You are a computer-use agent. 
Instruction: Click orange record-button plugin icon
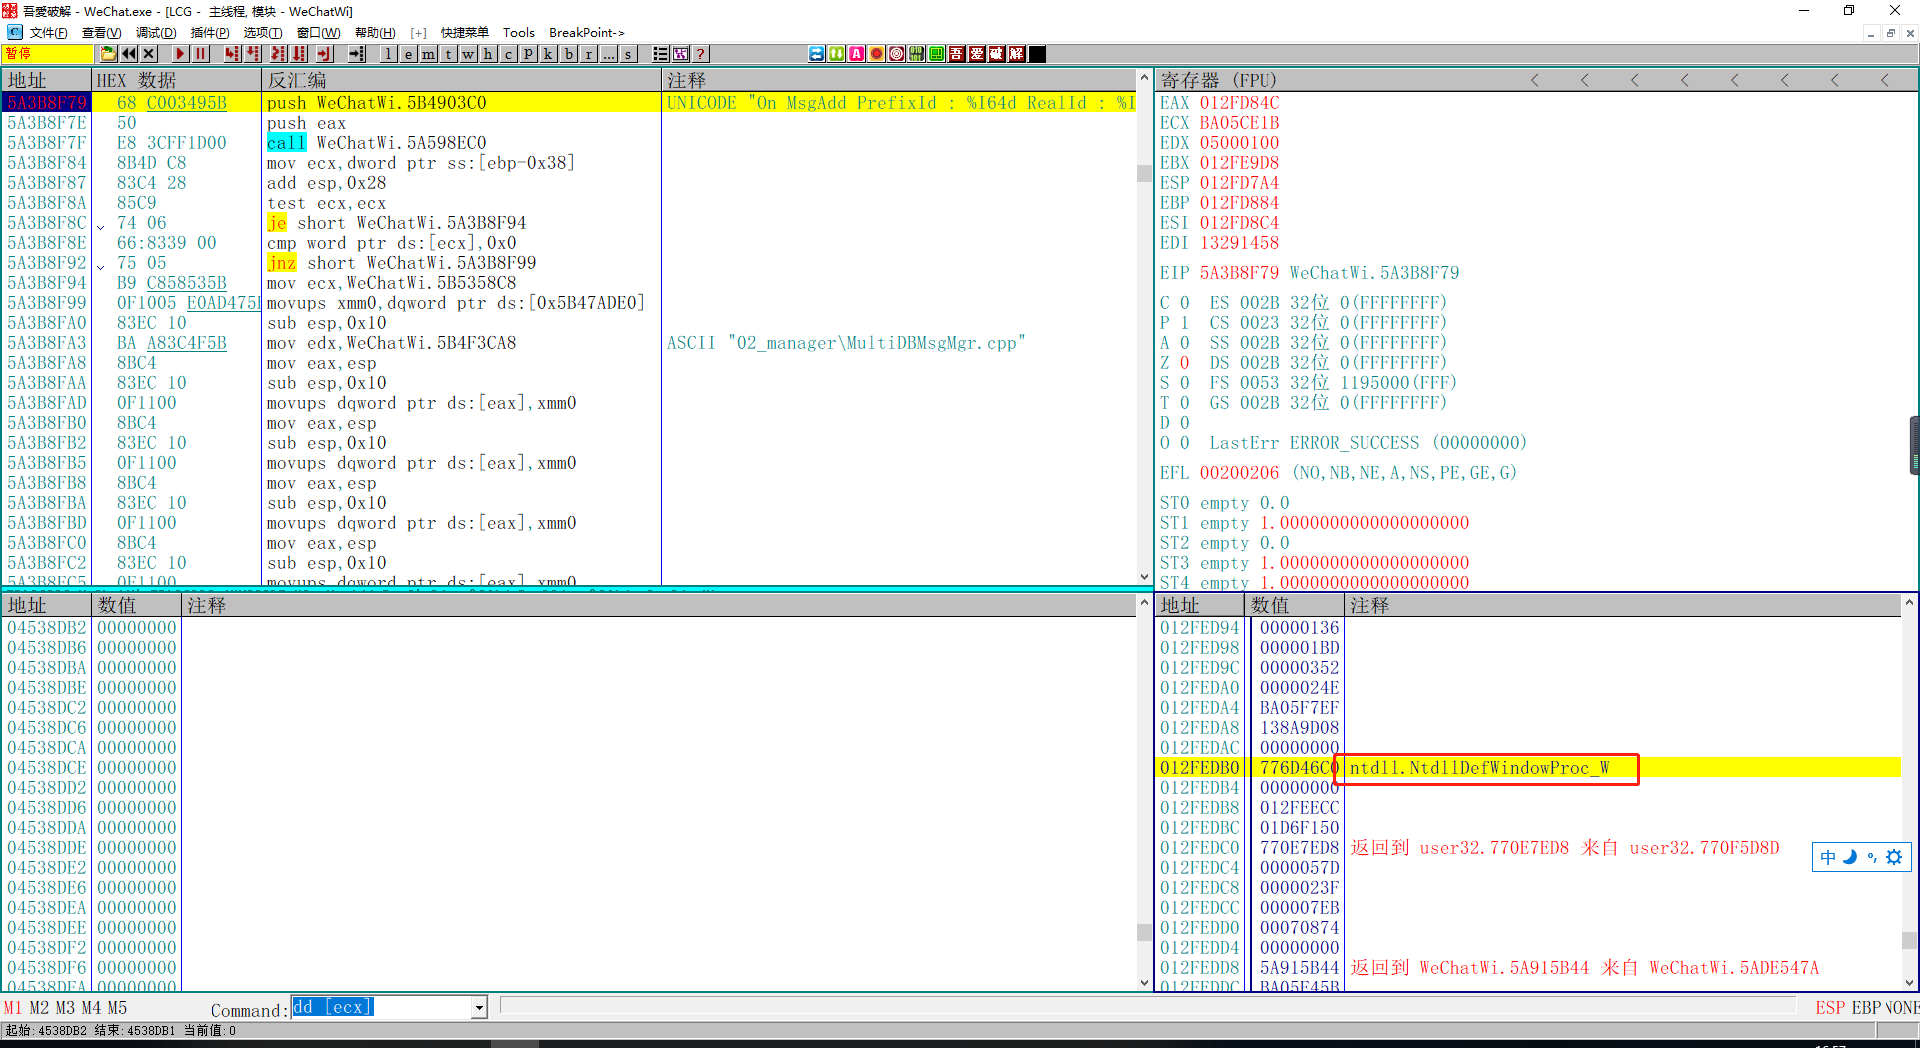[x=876, y=54]
